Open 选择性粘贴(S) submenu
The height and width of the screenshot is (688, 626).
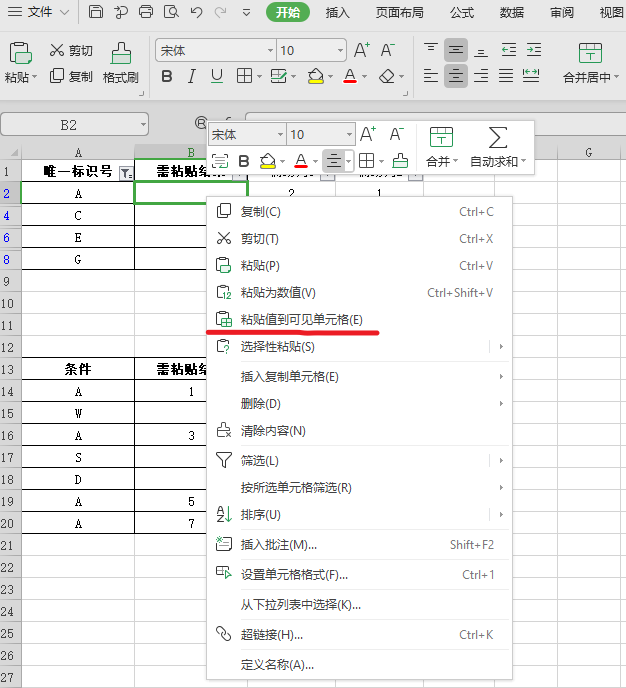point(359,347)
